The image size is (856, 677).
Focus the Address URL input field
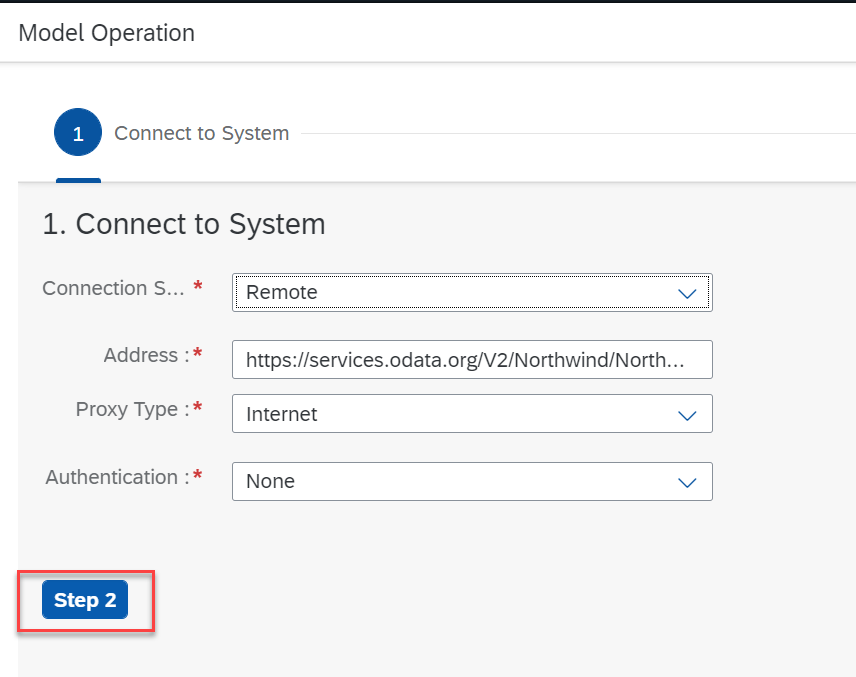[471, 360]
